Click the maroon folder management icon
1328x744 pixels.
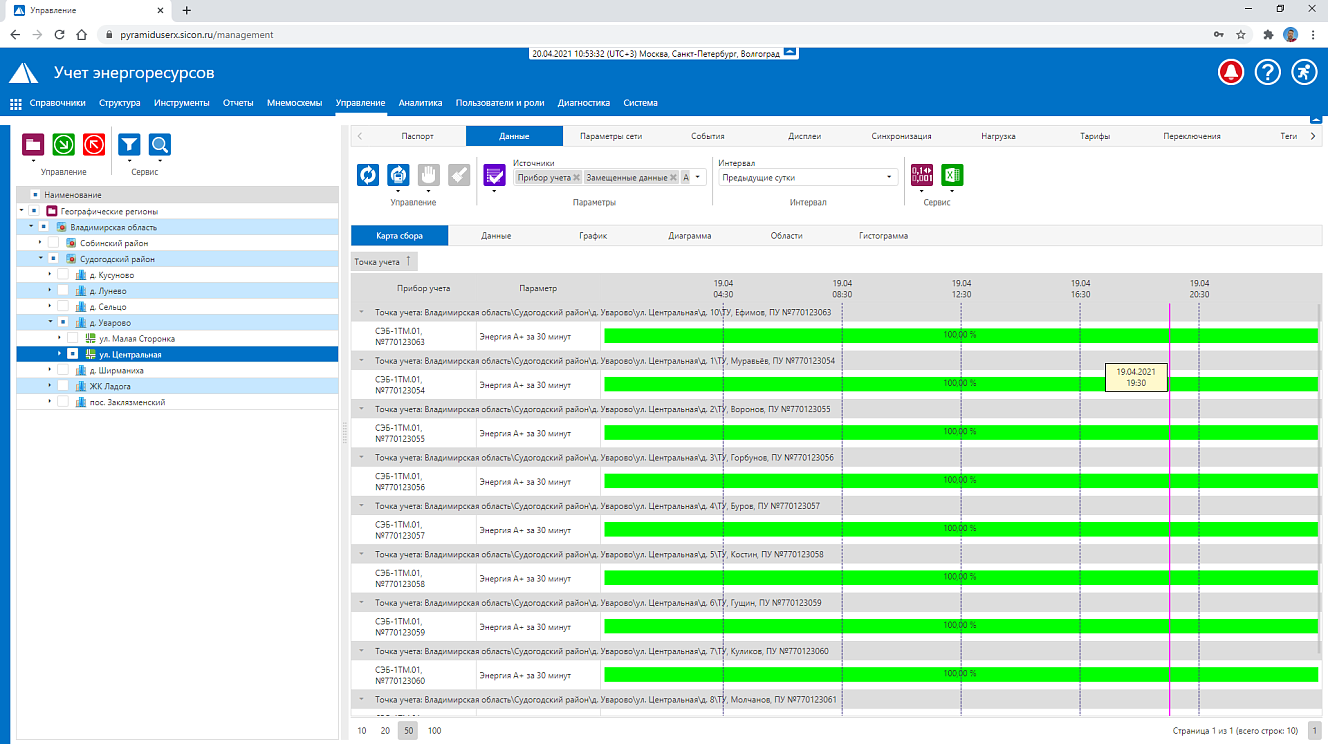coord(33,145)
